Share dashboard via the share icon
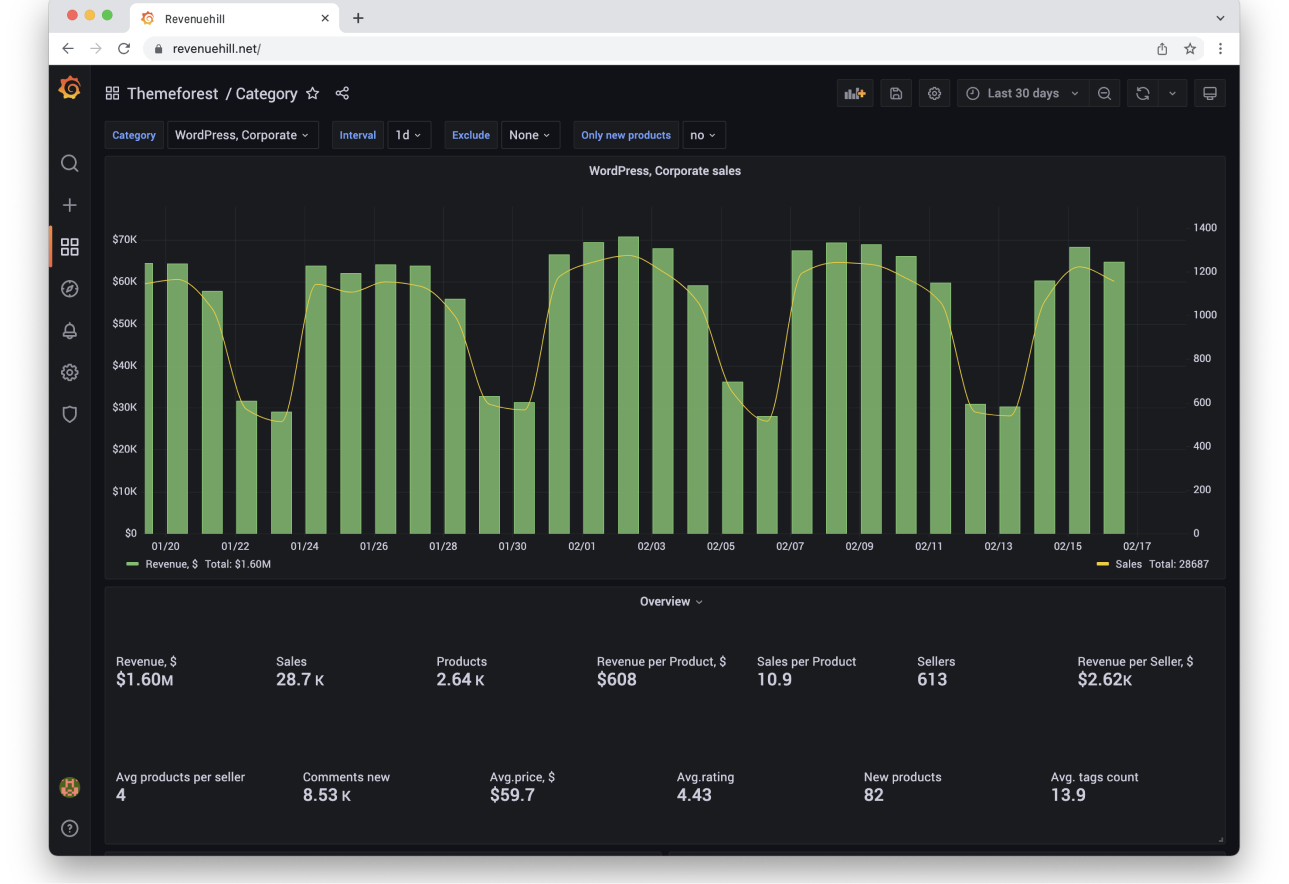 click(342, 93)
